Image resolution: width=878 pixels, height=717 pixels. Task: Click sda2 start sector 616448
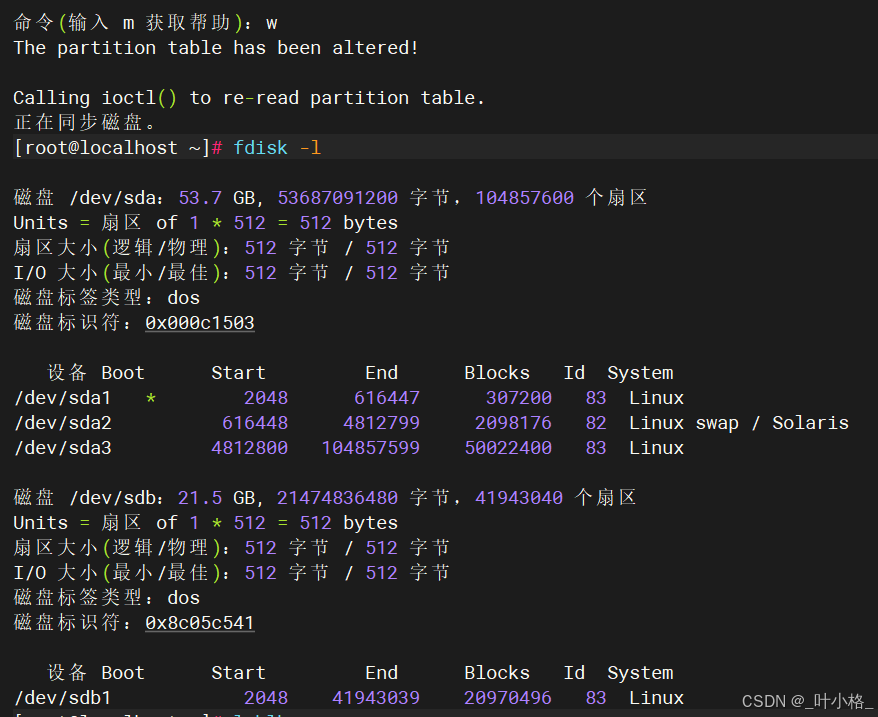255,423
